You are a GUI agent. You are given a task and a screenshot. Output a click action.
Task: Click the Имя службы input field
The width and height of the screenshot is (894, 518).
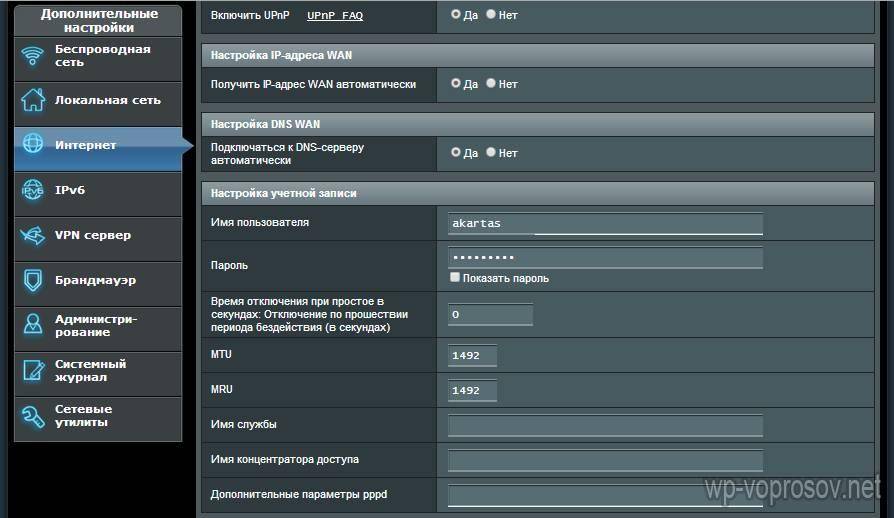(x=605, y=426)
